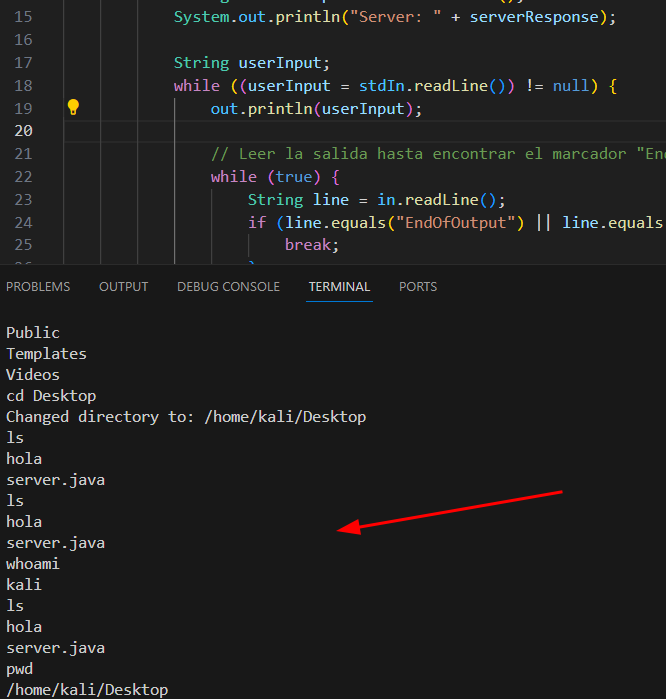Click 'out.println(userInput);' on line 19

tap(316, 109)
